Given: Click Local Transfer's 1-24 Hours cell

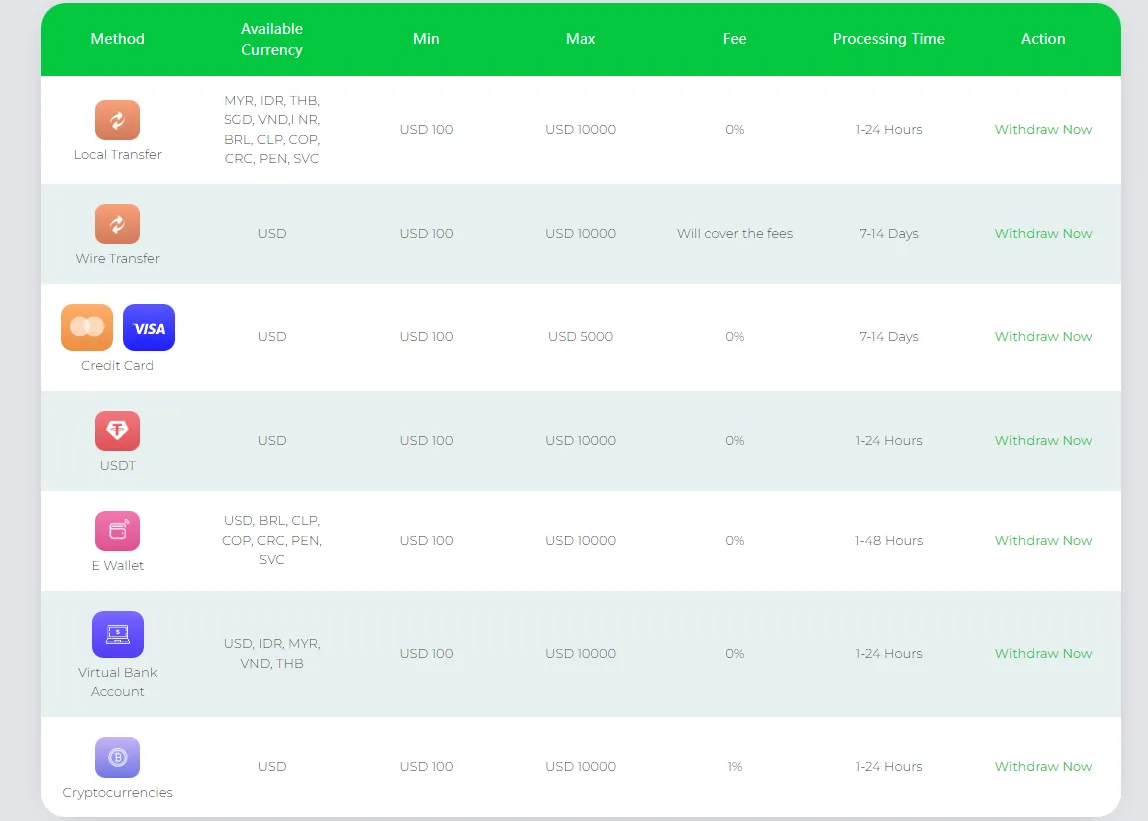Looking at the screenshot, I should point(889,130).
